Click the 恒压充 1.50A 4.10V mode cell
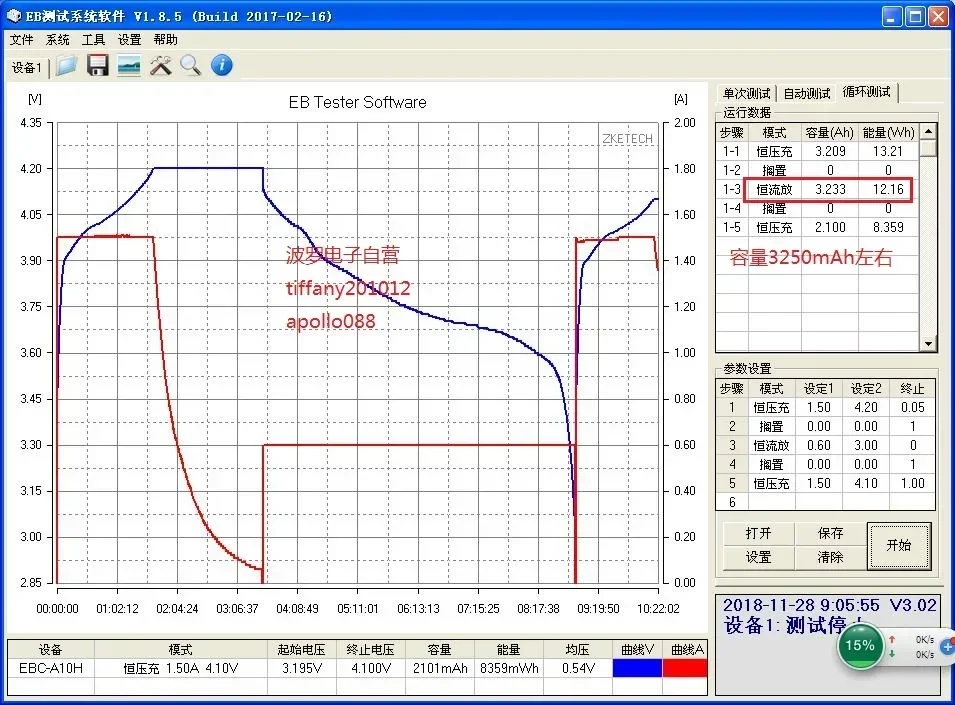 click(180, 668)
